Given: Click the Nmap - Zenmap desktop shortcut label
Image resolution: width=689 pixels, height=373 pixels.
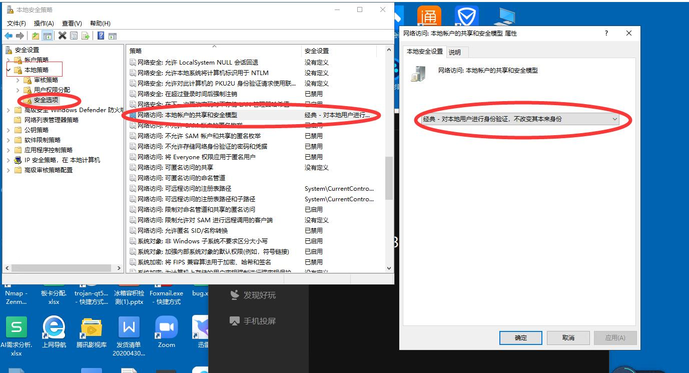Looking at the screenshot, I should click(x=16, y=297).
